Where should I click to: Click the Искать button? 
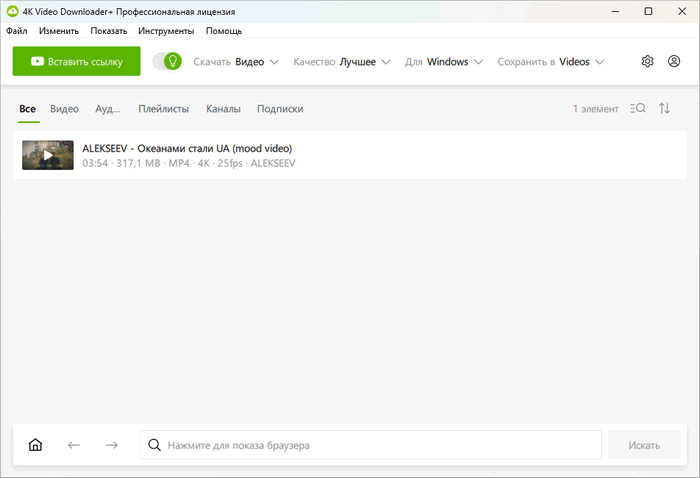pyautogui.click(x=644, y=445)
